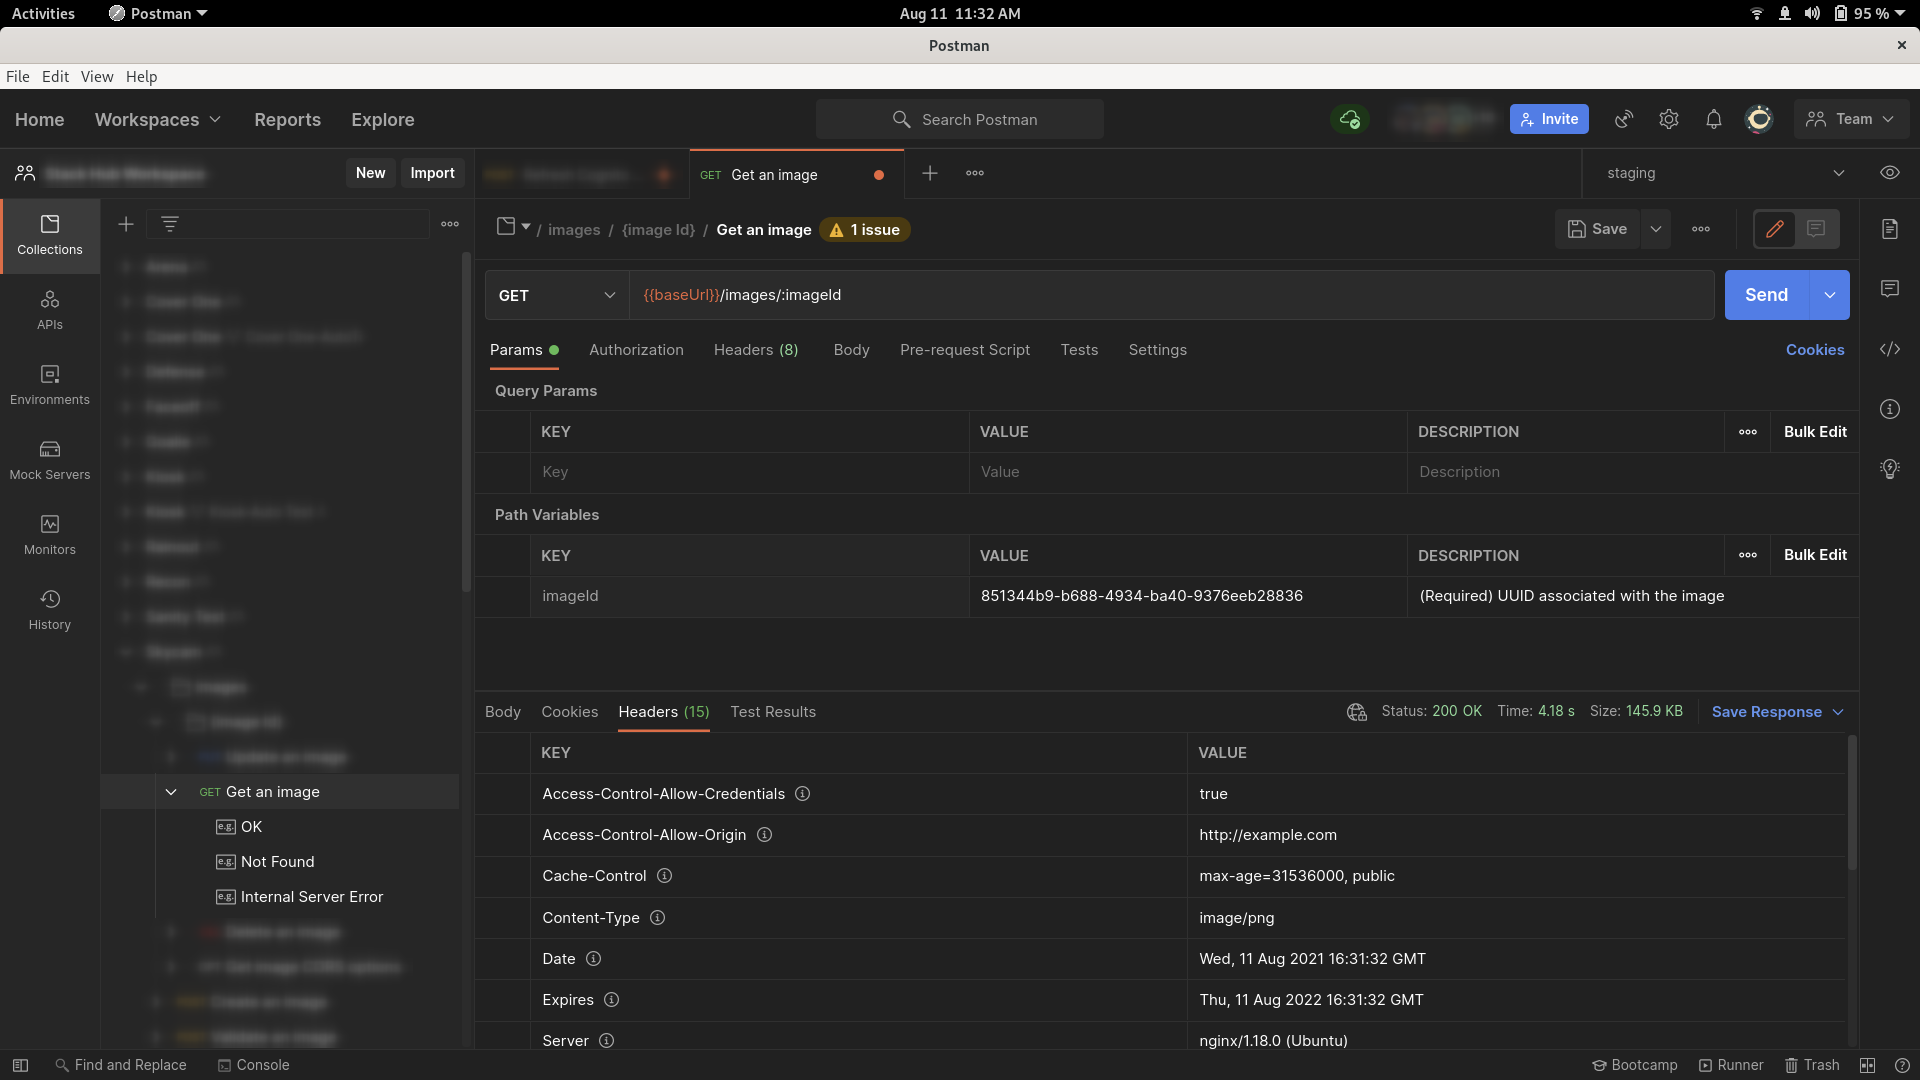Click the settings gear icon in header
Image resolution: width=1920 pixels, height=1080 pixels.
(1668, 119)
